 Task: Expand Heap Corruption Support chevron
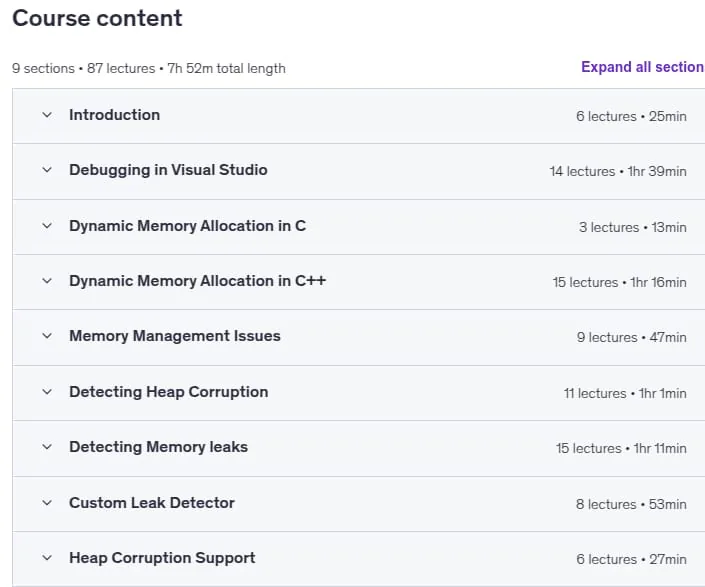coord(47,558)
